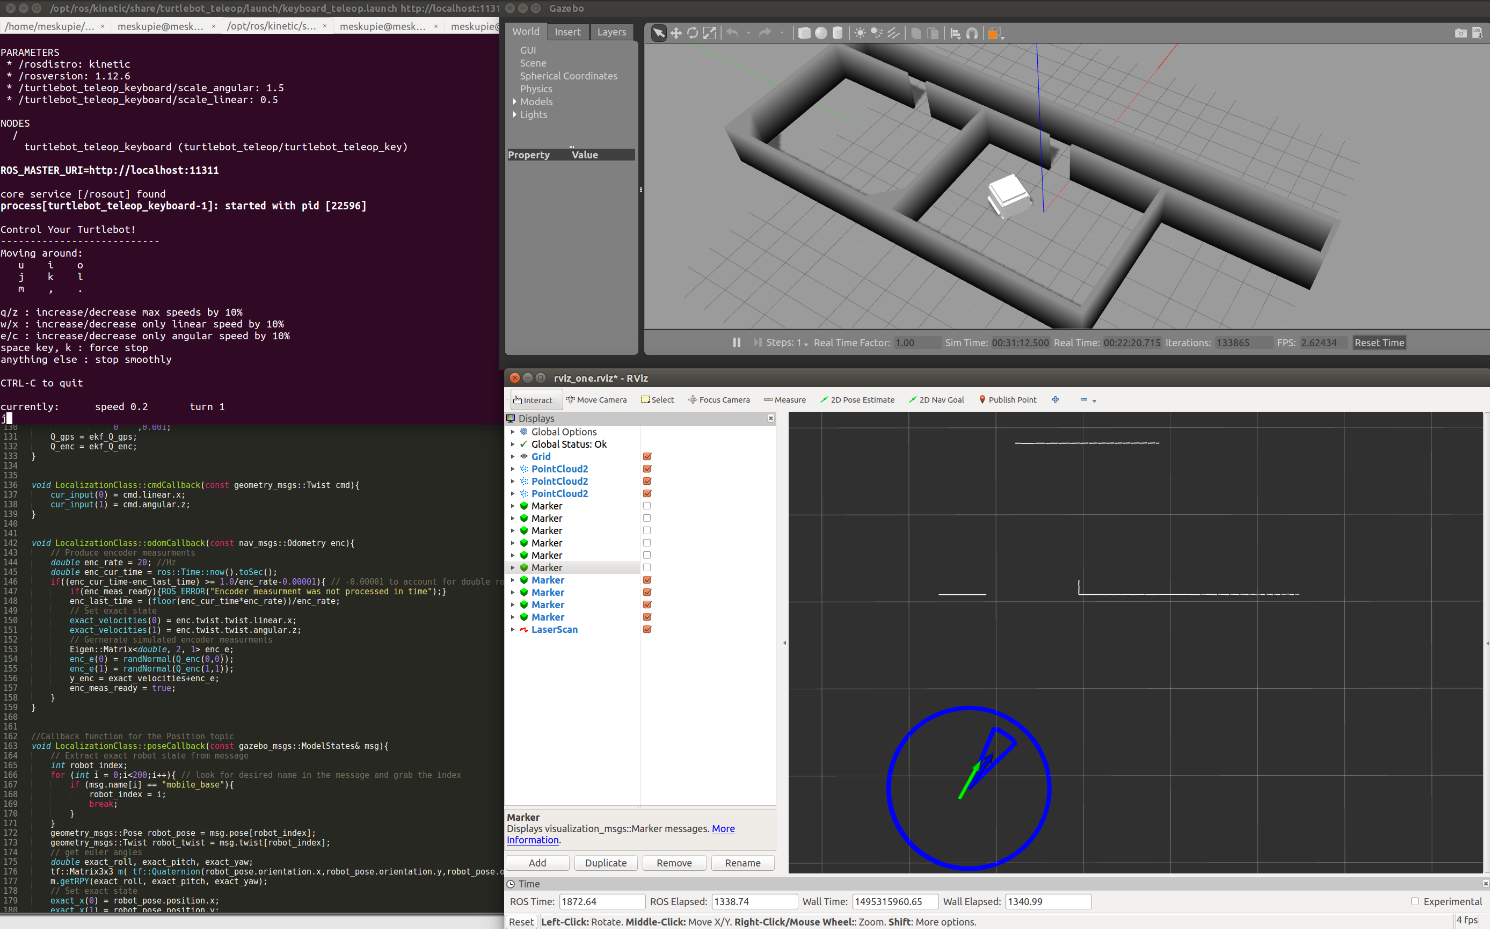Choose the RViz Focus Camera tool
Screen dimensions: 1490x929
click(719, 400)
